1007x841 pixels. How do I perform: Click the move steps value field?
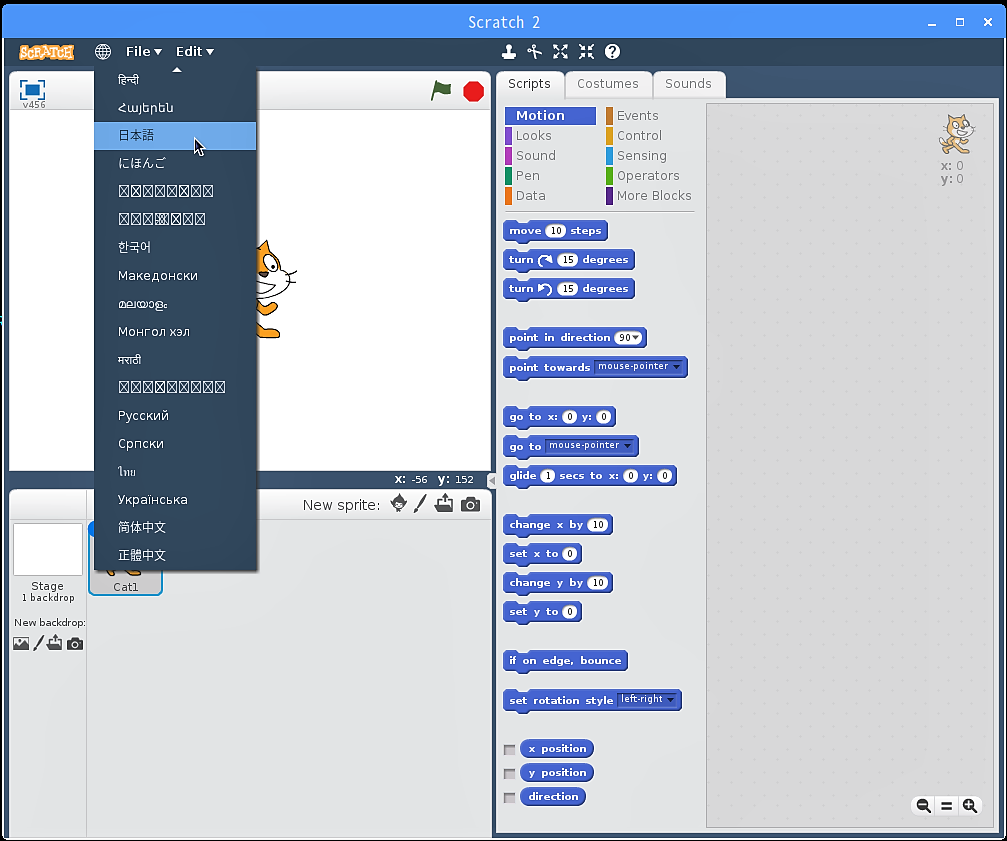556,230
